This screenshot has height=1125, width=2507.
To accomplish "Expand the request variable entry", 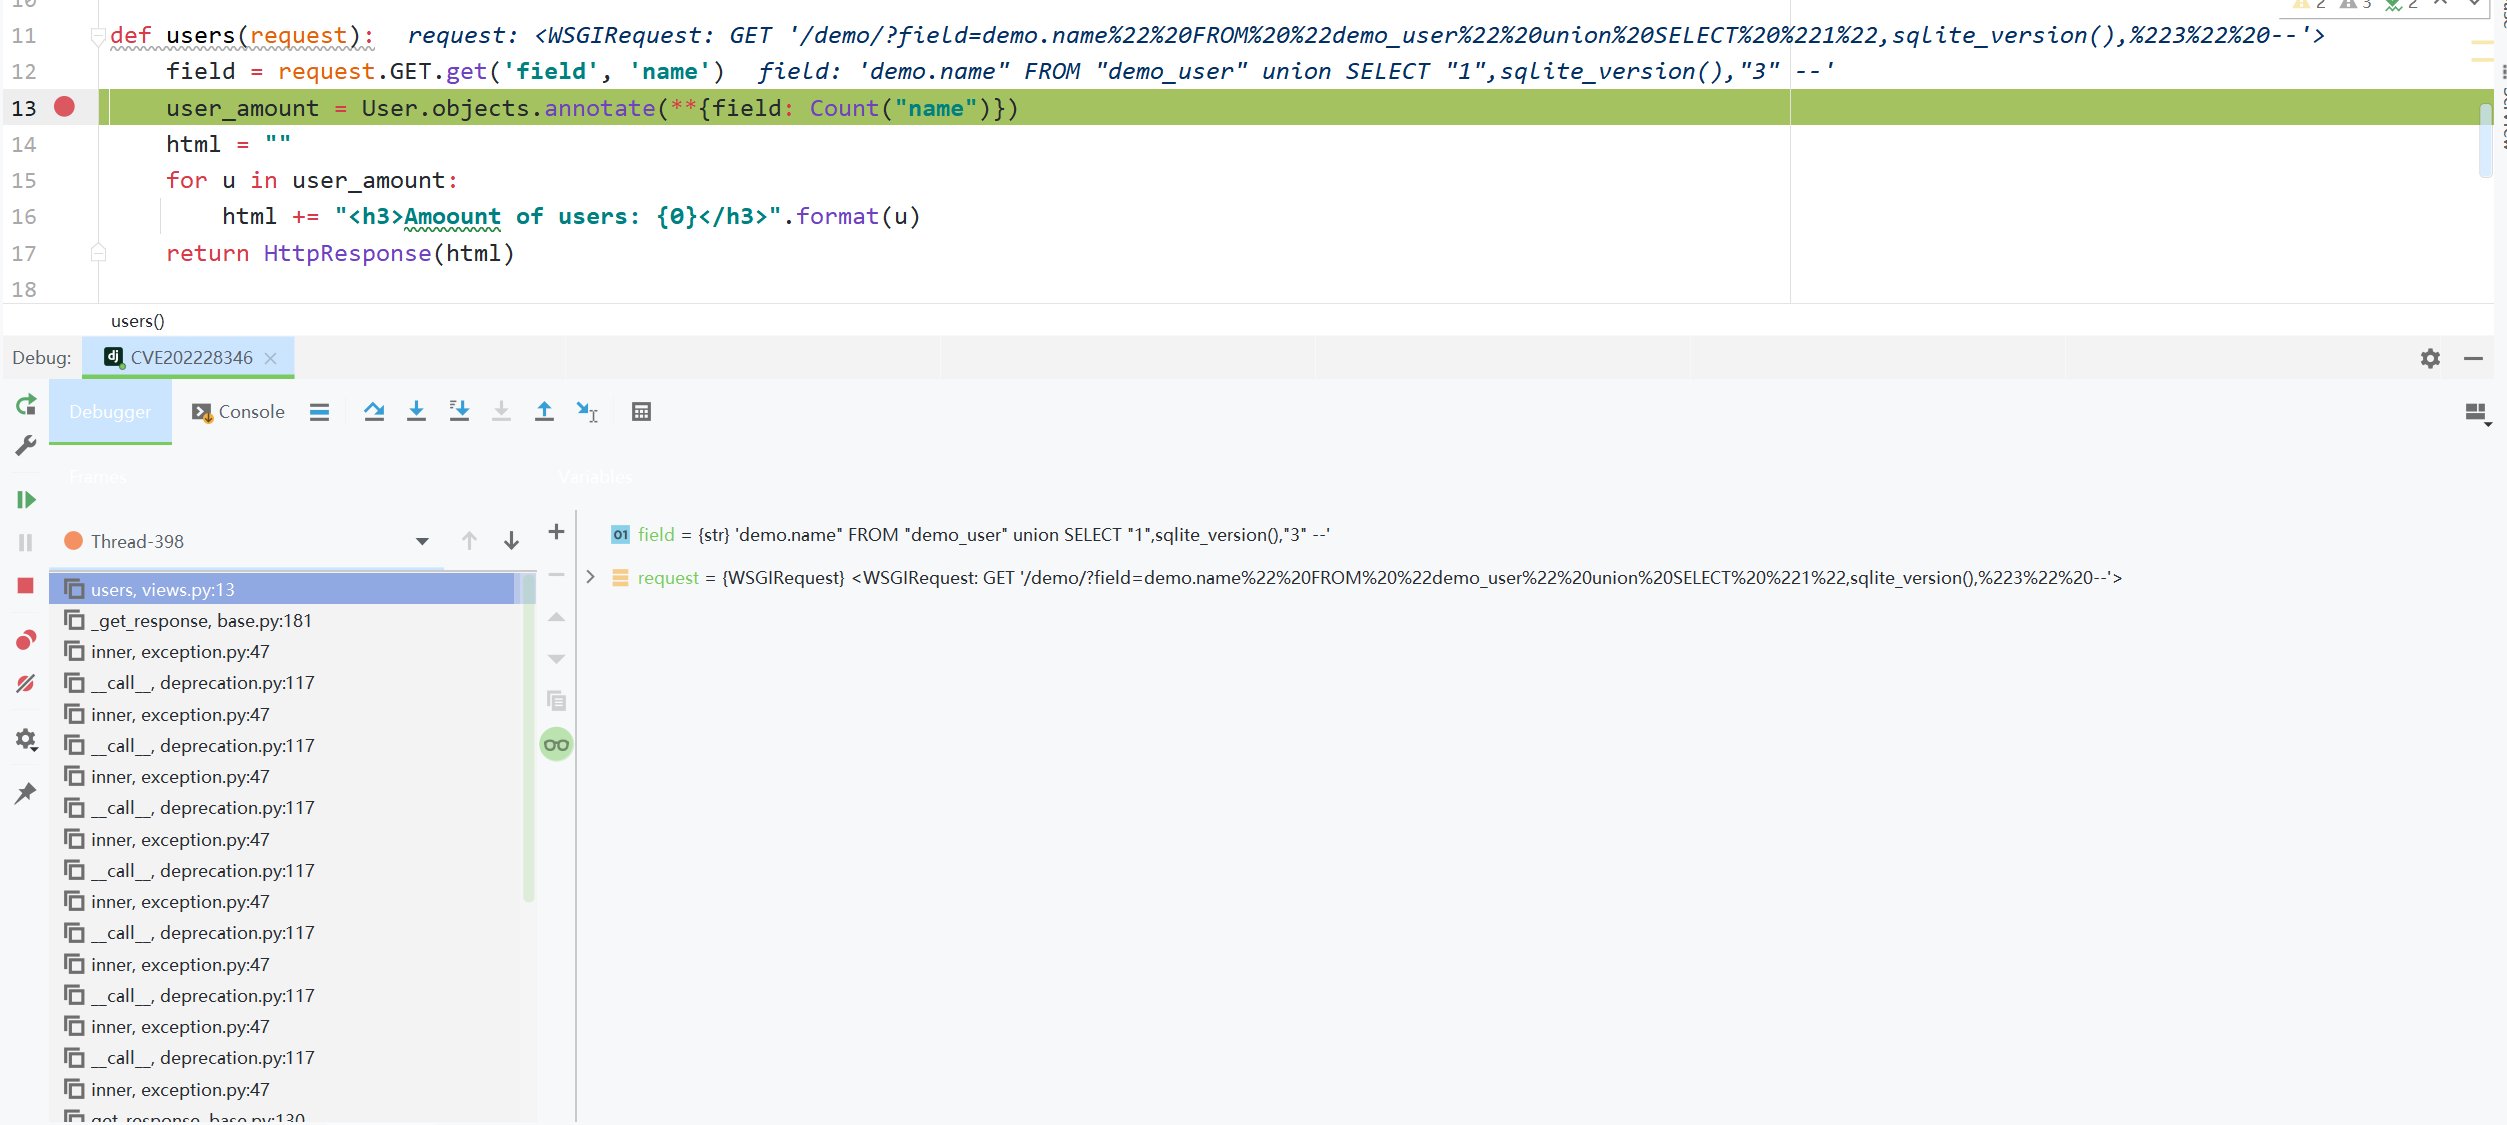I will (x=590, y=577).
